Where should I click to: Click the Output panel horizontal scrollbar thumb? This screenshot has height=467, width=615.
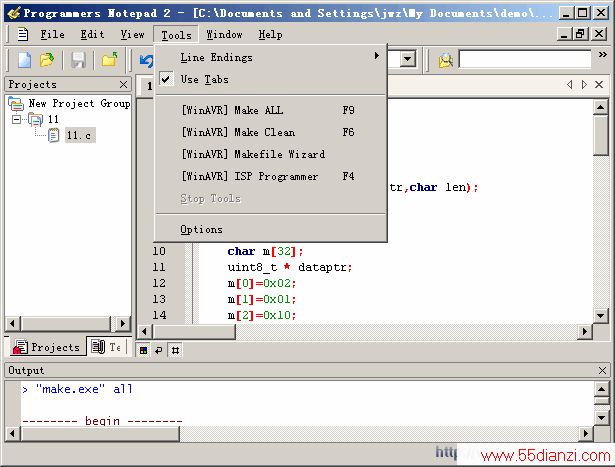tap(100, 434)
